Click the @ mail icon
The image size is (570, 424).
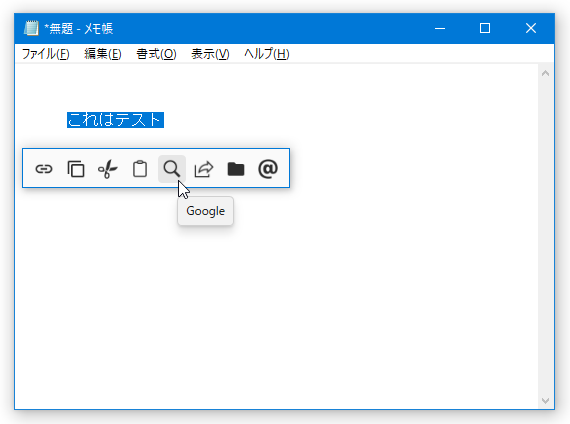[268, 169]
